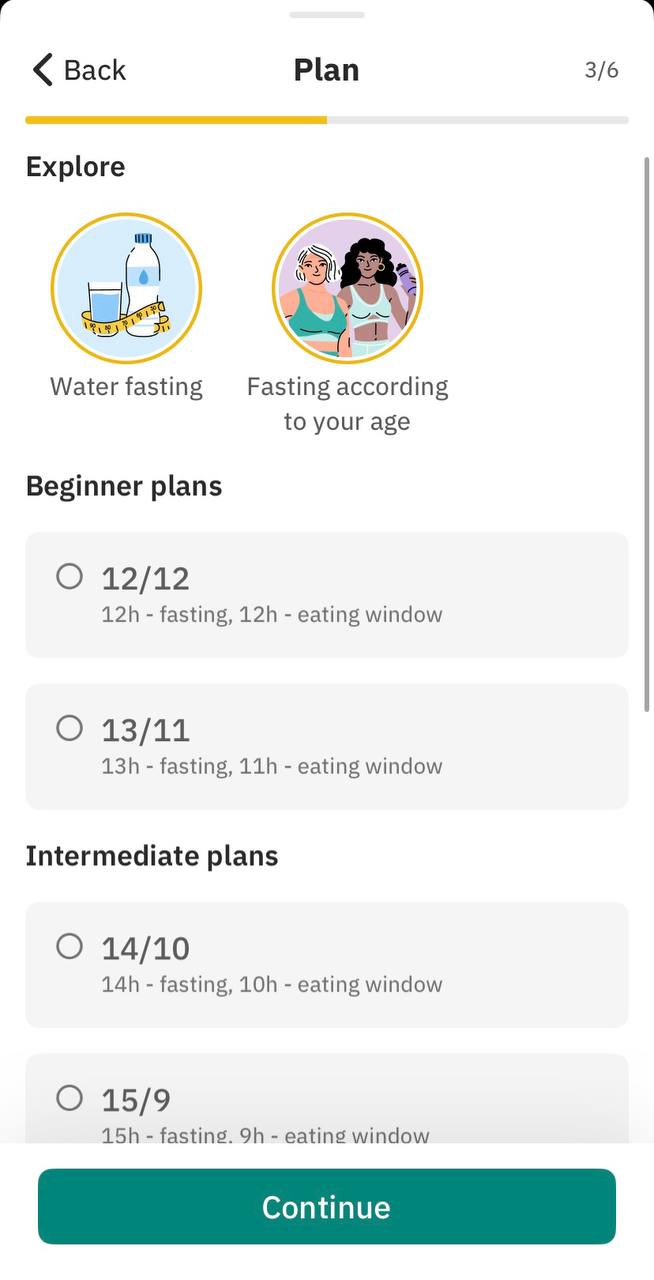Image resolution: width=654 pixels, height=1280 pixels.
Task: Tap the Intermediate plans section heading
Action: pyautogui.click(x=152, y=856)
